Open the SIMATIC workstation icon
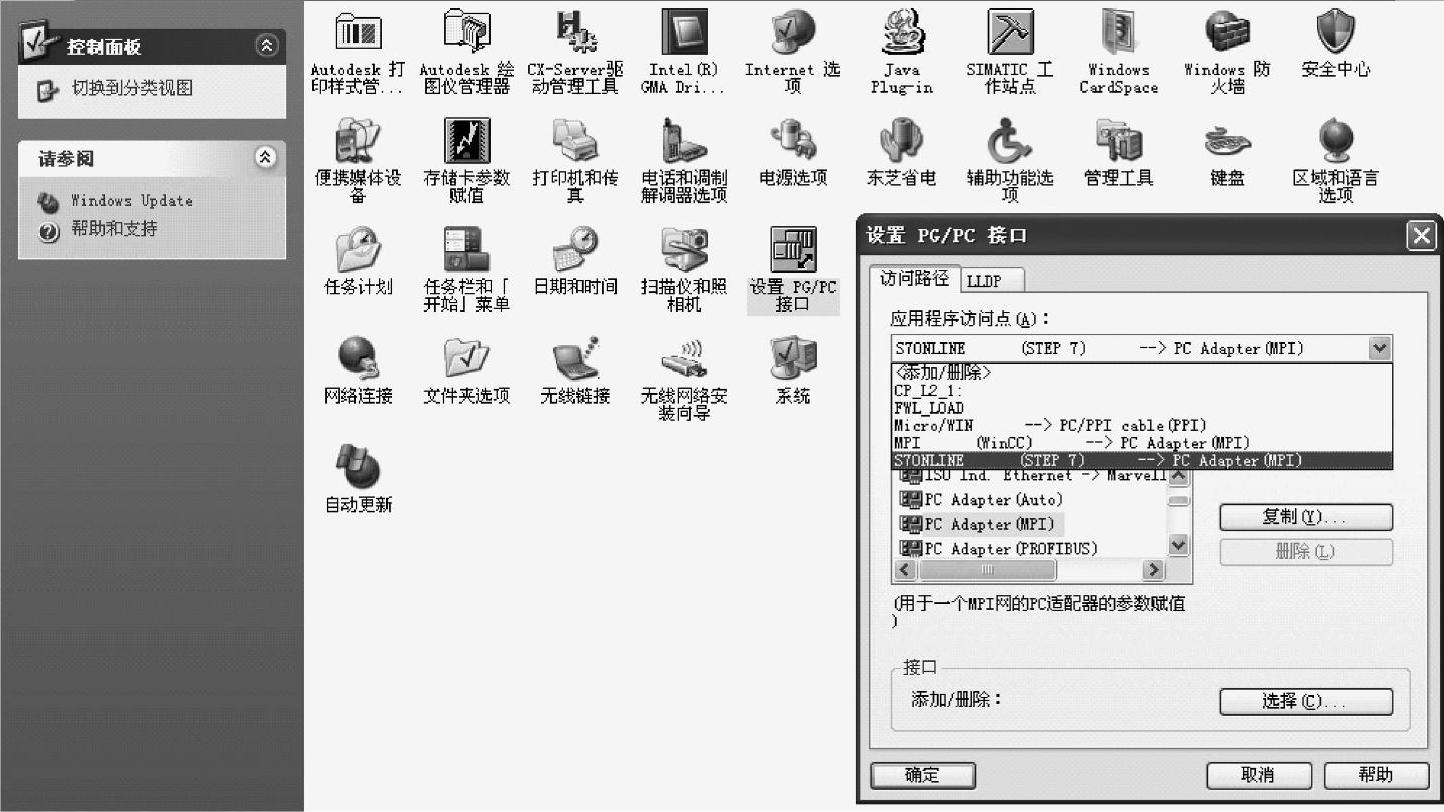Screen dimensions: 1444x812 pyautogui.click(x=1010, y=34)
